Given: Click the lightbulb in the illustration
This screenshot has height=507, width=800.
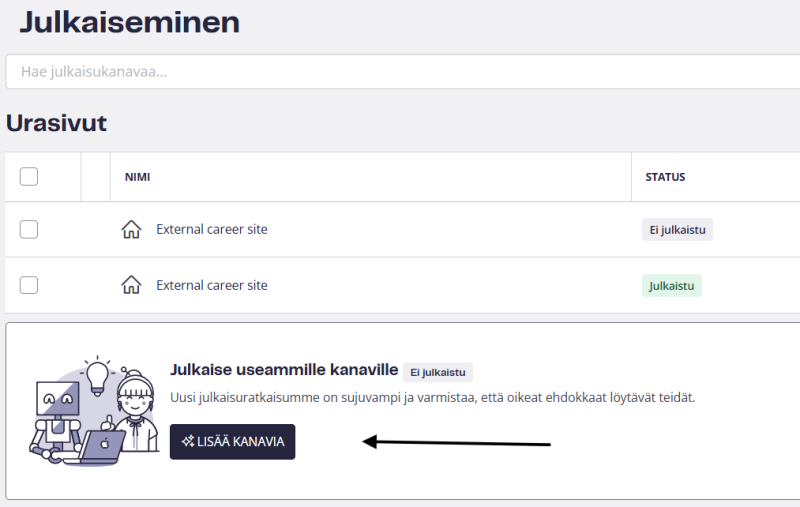Looking at the screenshot, I should [x=97, y=375].
